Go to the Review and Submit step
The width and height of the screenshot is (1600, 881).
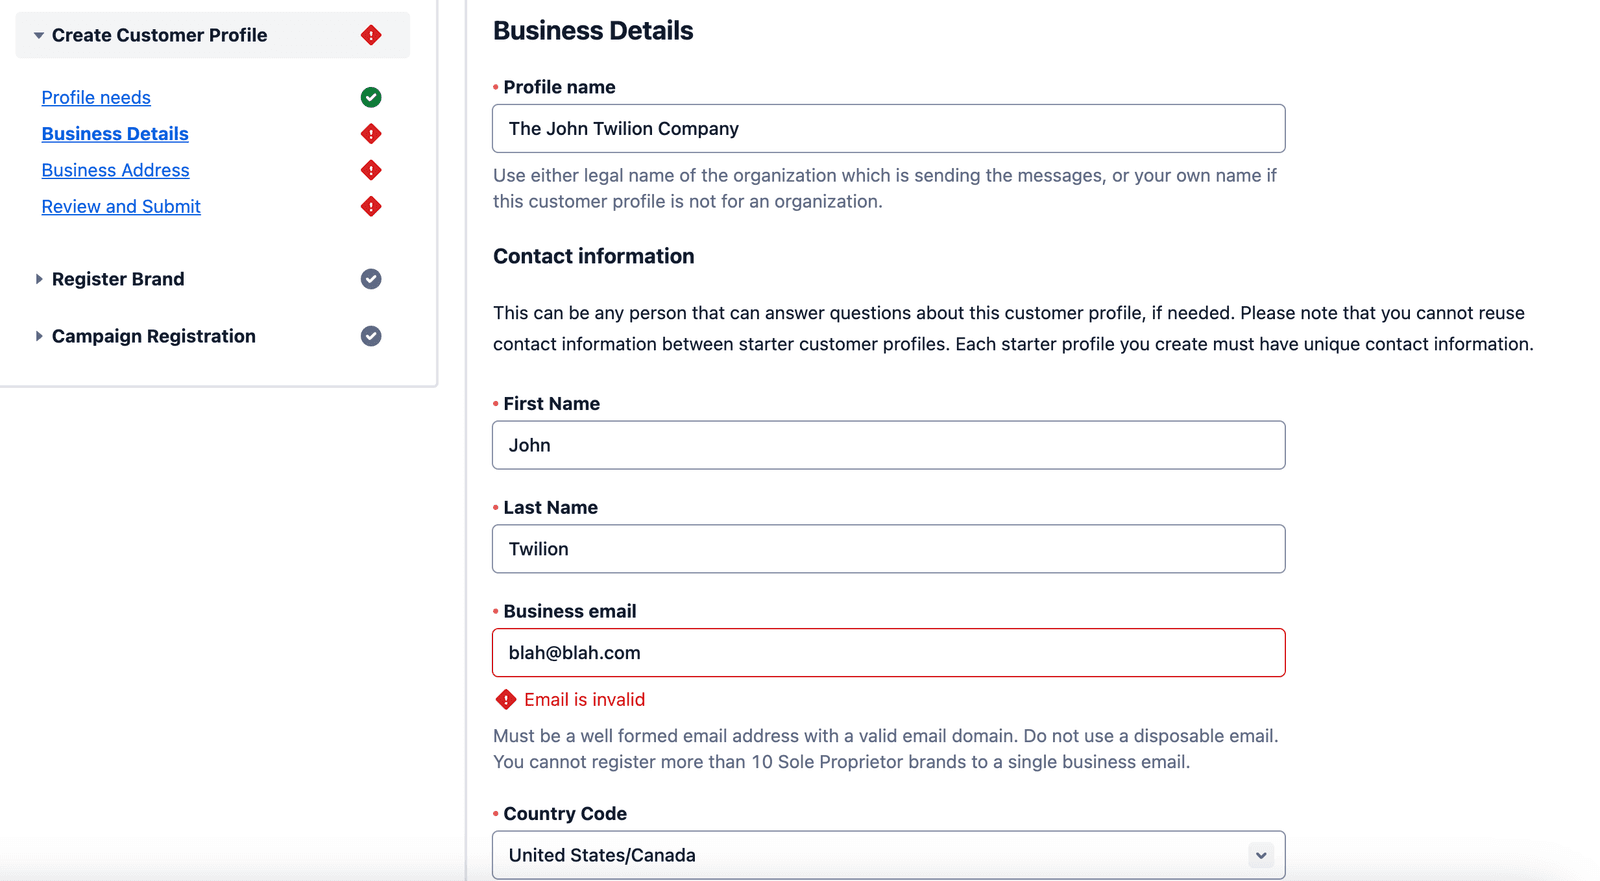pos(121,206)
